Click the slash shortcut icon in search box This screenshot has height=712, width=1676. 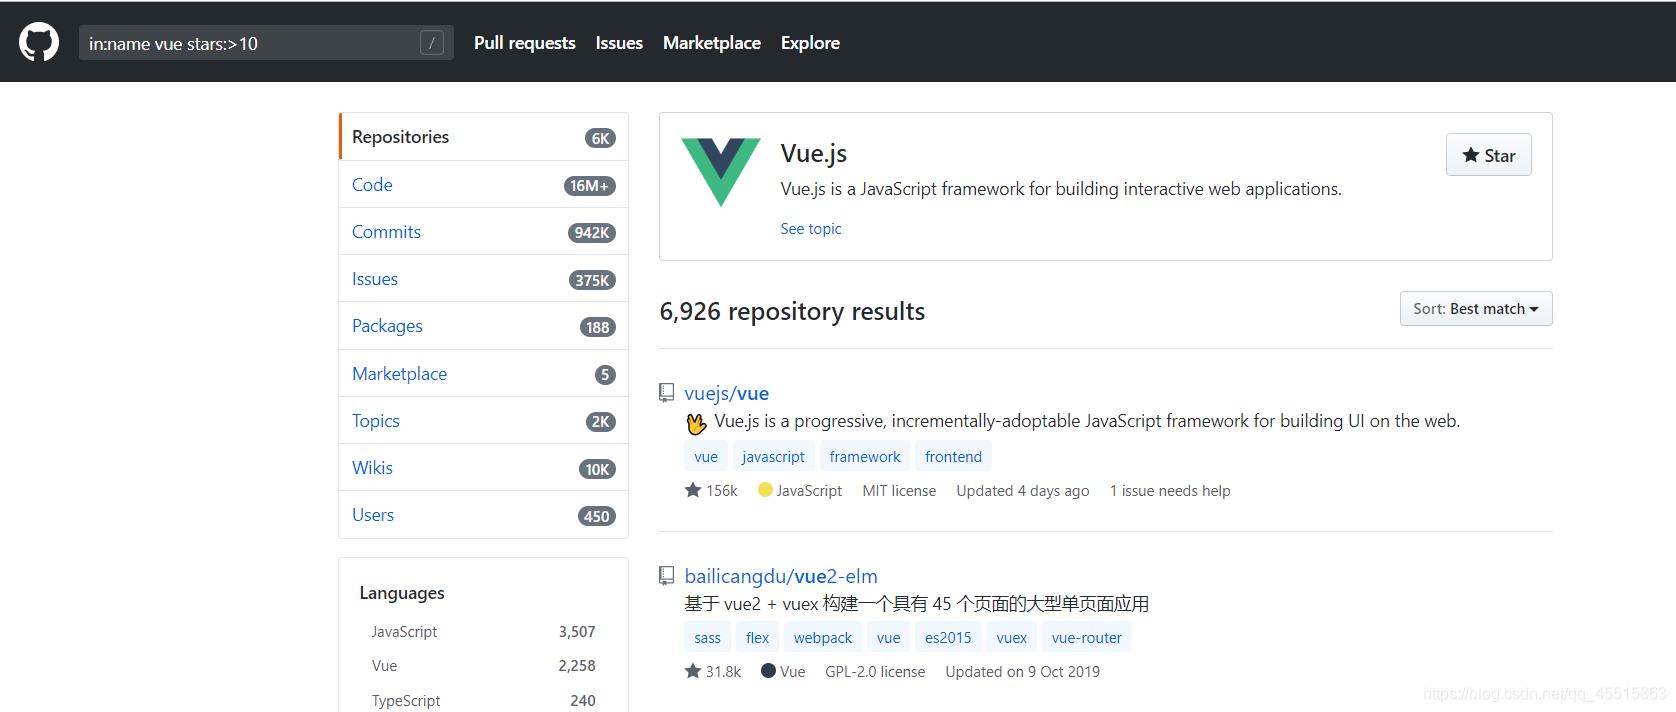(432, 43)
